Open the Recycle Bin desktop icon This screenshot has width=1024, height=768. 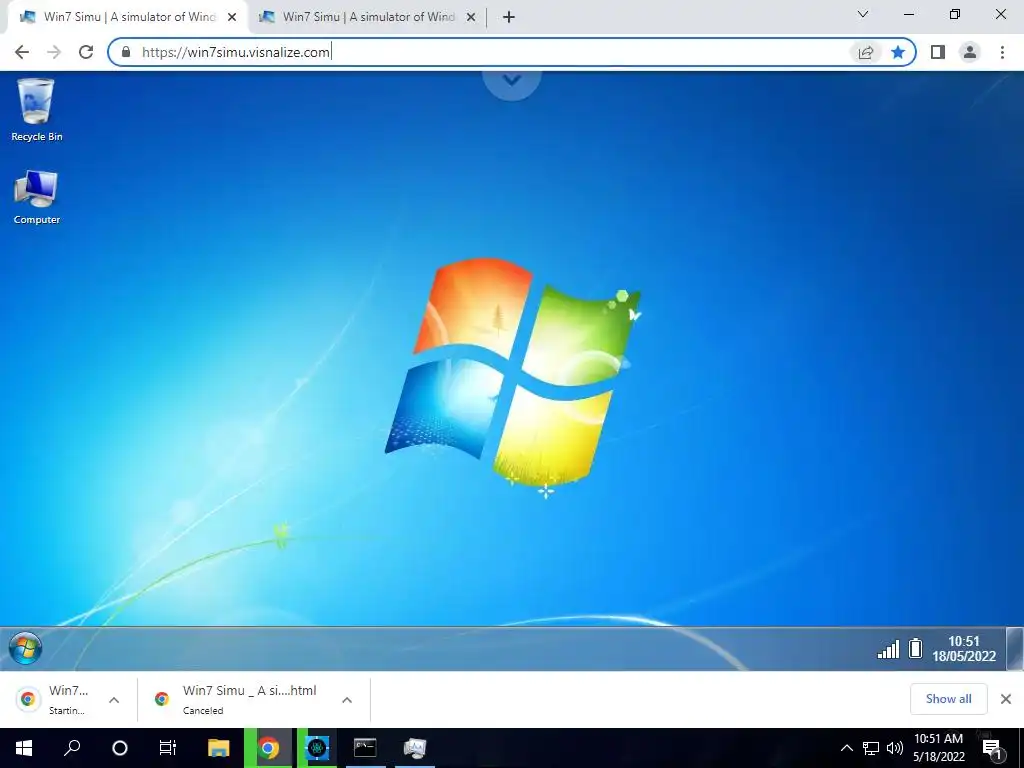pos(36,110)
